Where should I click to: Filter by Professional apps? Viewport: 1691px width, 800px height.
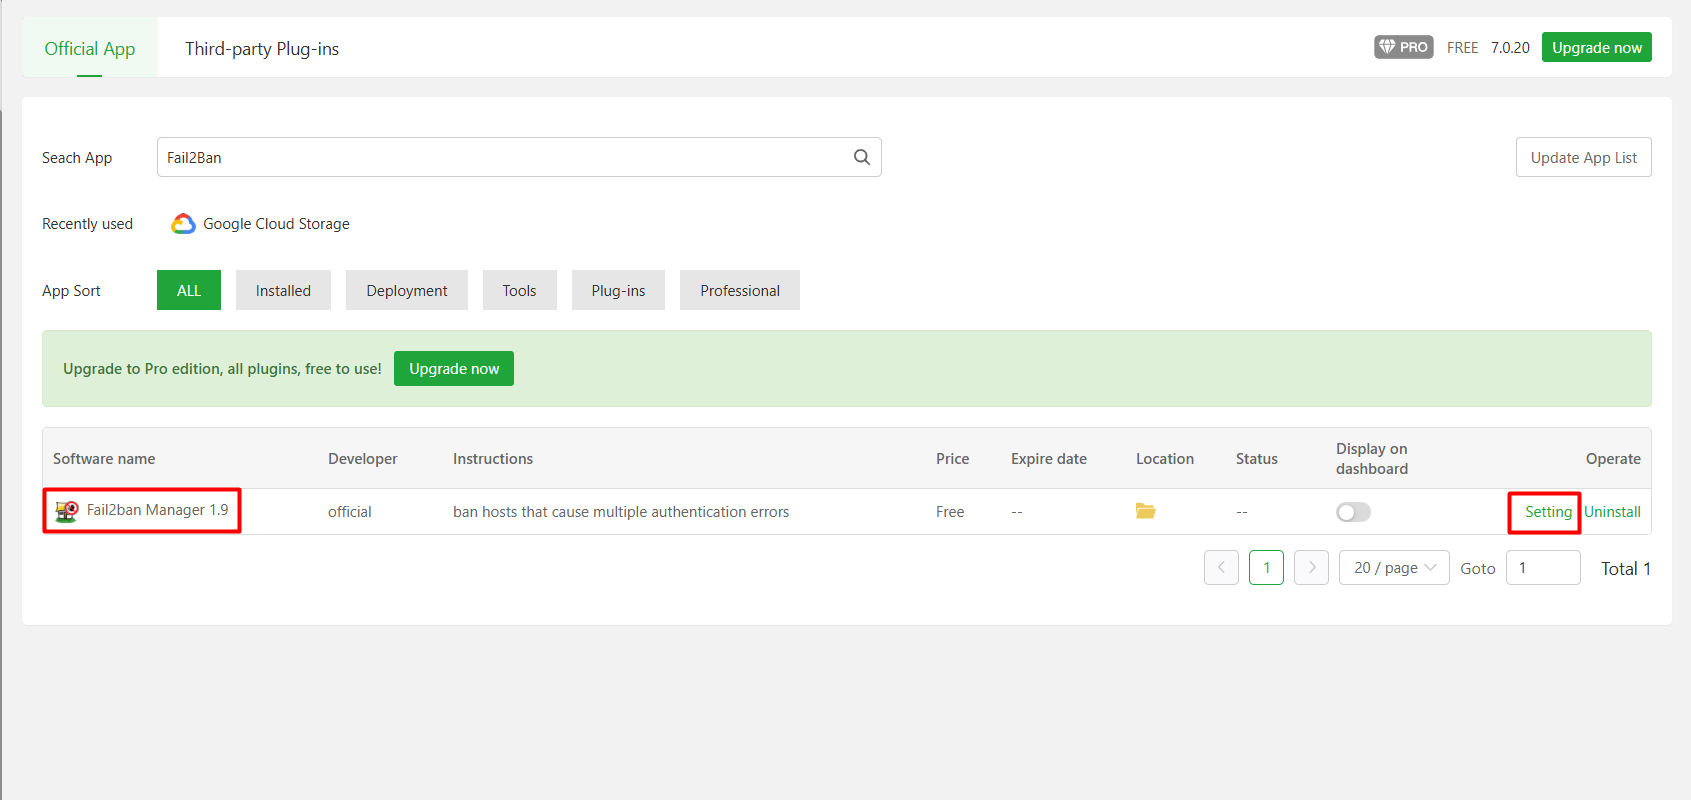[739, 290]
